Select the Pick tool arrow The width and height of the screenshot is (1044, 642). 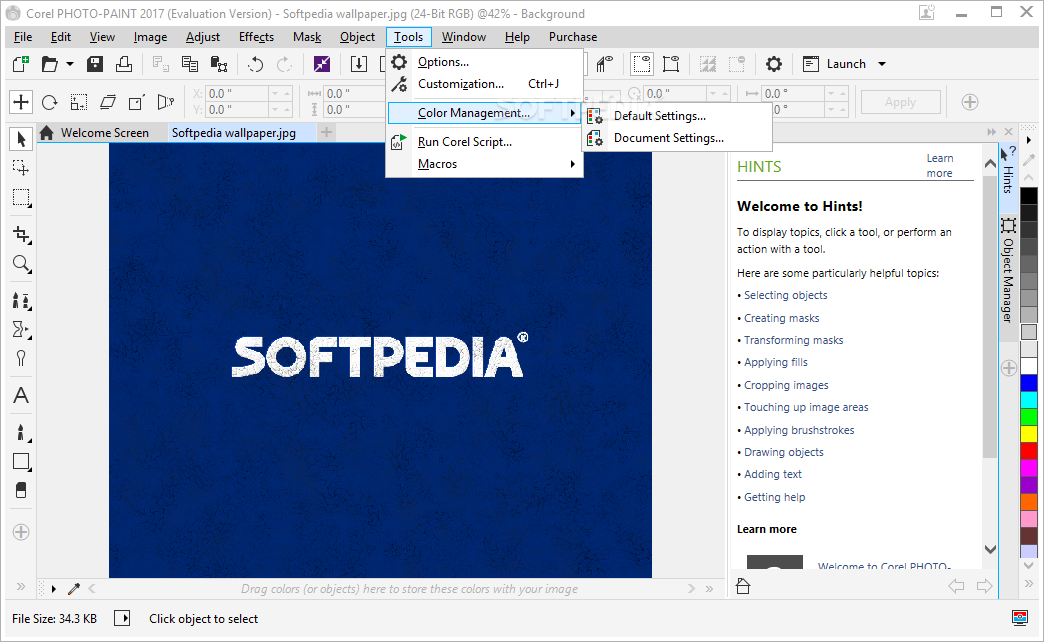click(x=21, y=139)
